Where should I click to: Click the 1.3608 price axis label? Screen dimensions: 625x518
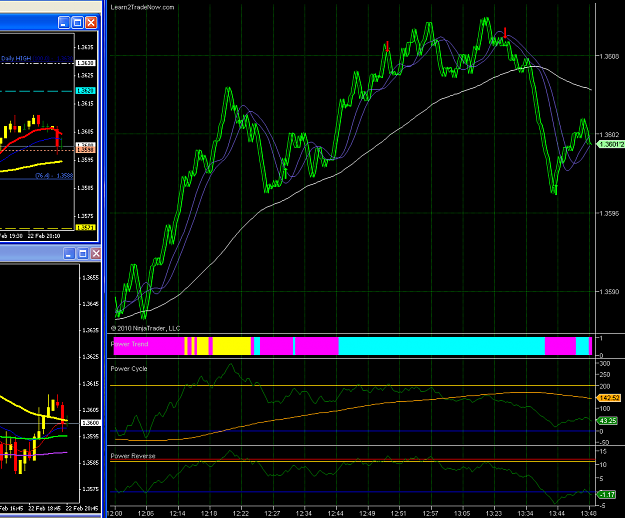[x=609, y=56]
